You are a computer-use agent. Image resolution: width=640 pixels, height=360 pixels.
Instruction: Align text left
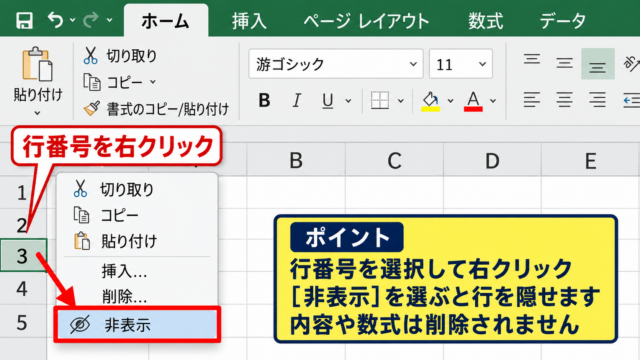pos(531,100)
